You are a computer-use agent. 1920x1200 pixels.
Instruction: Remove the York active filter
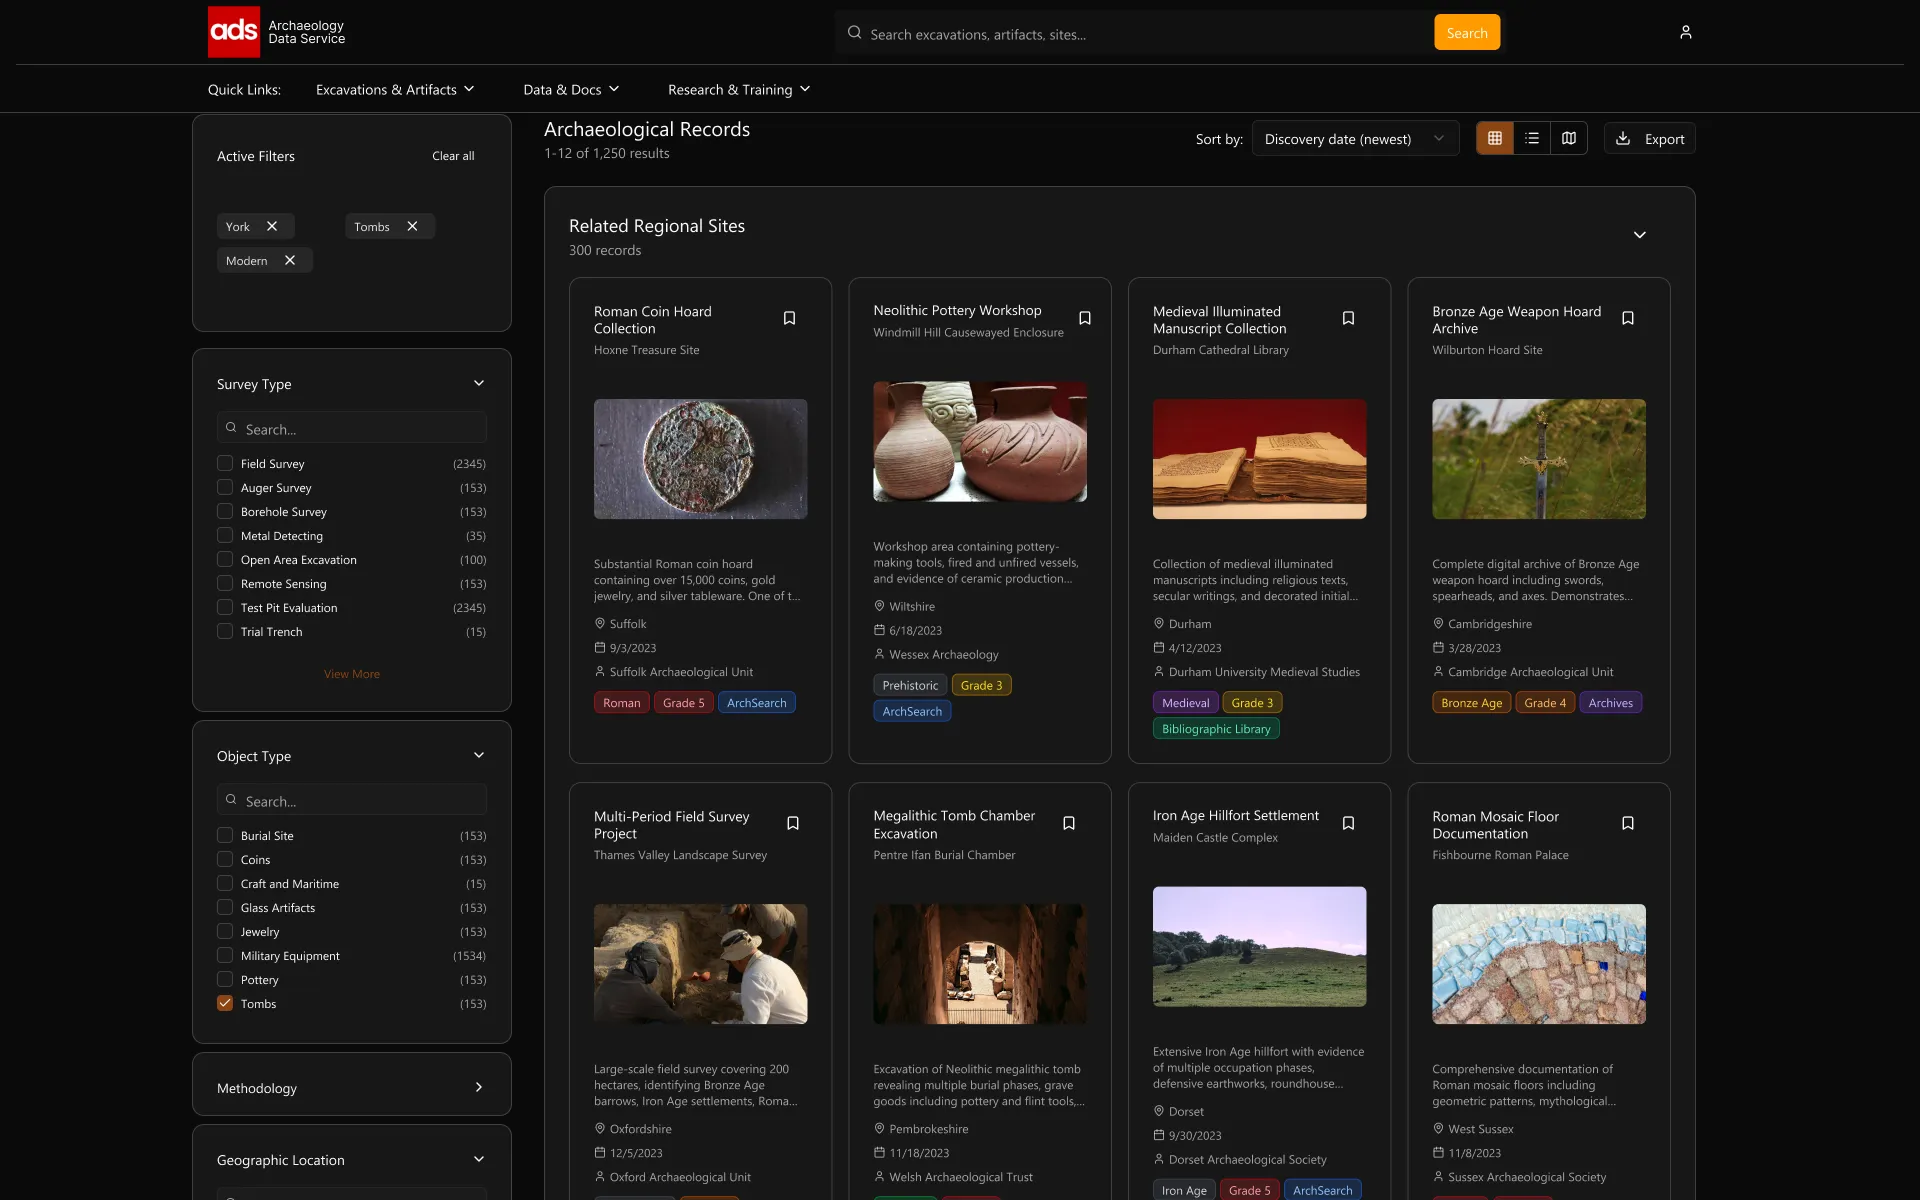(272, 226)
